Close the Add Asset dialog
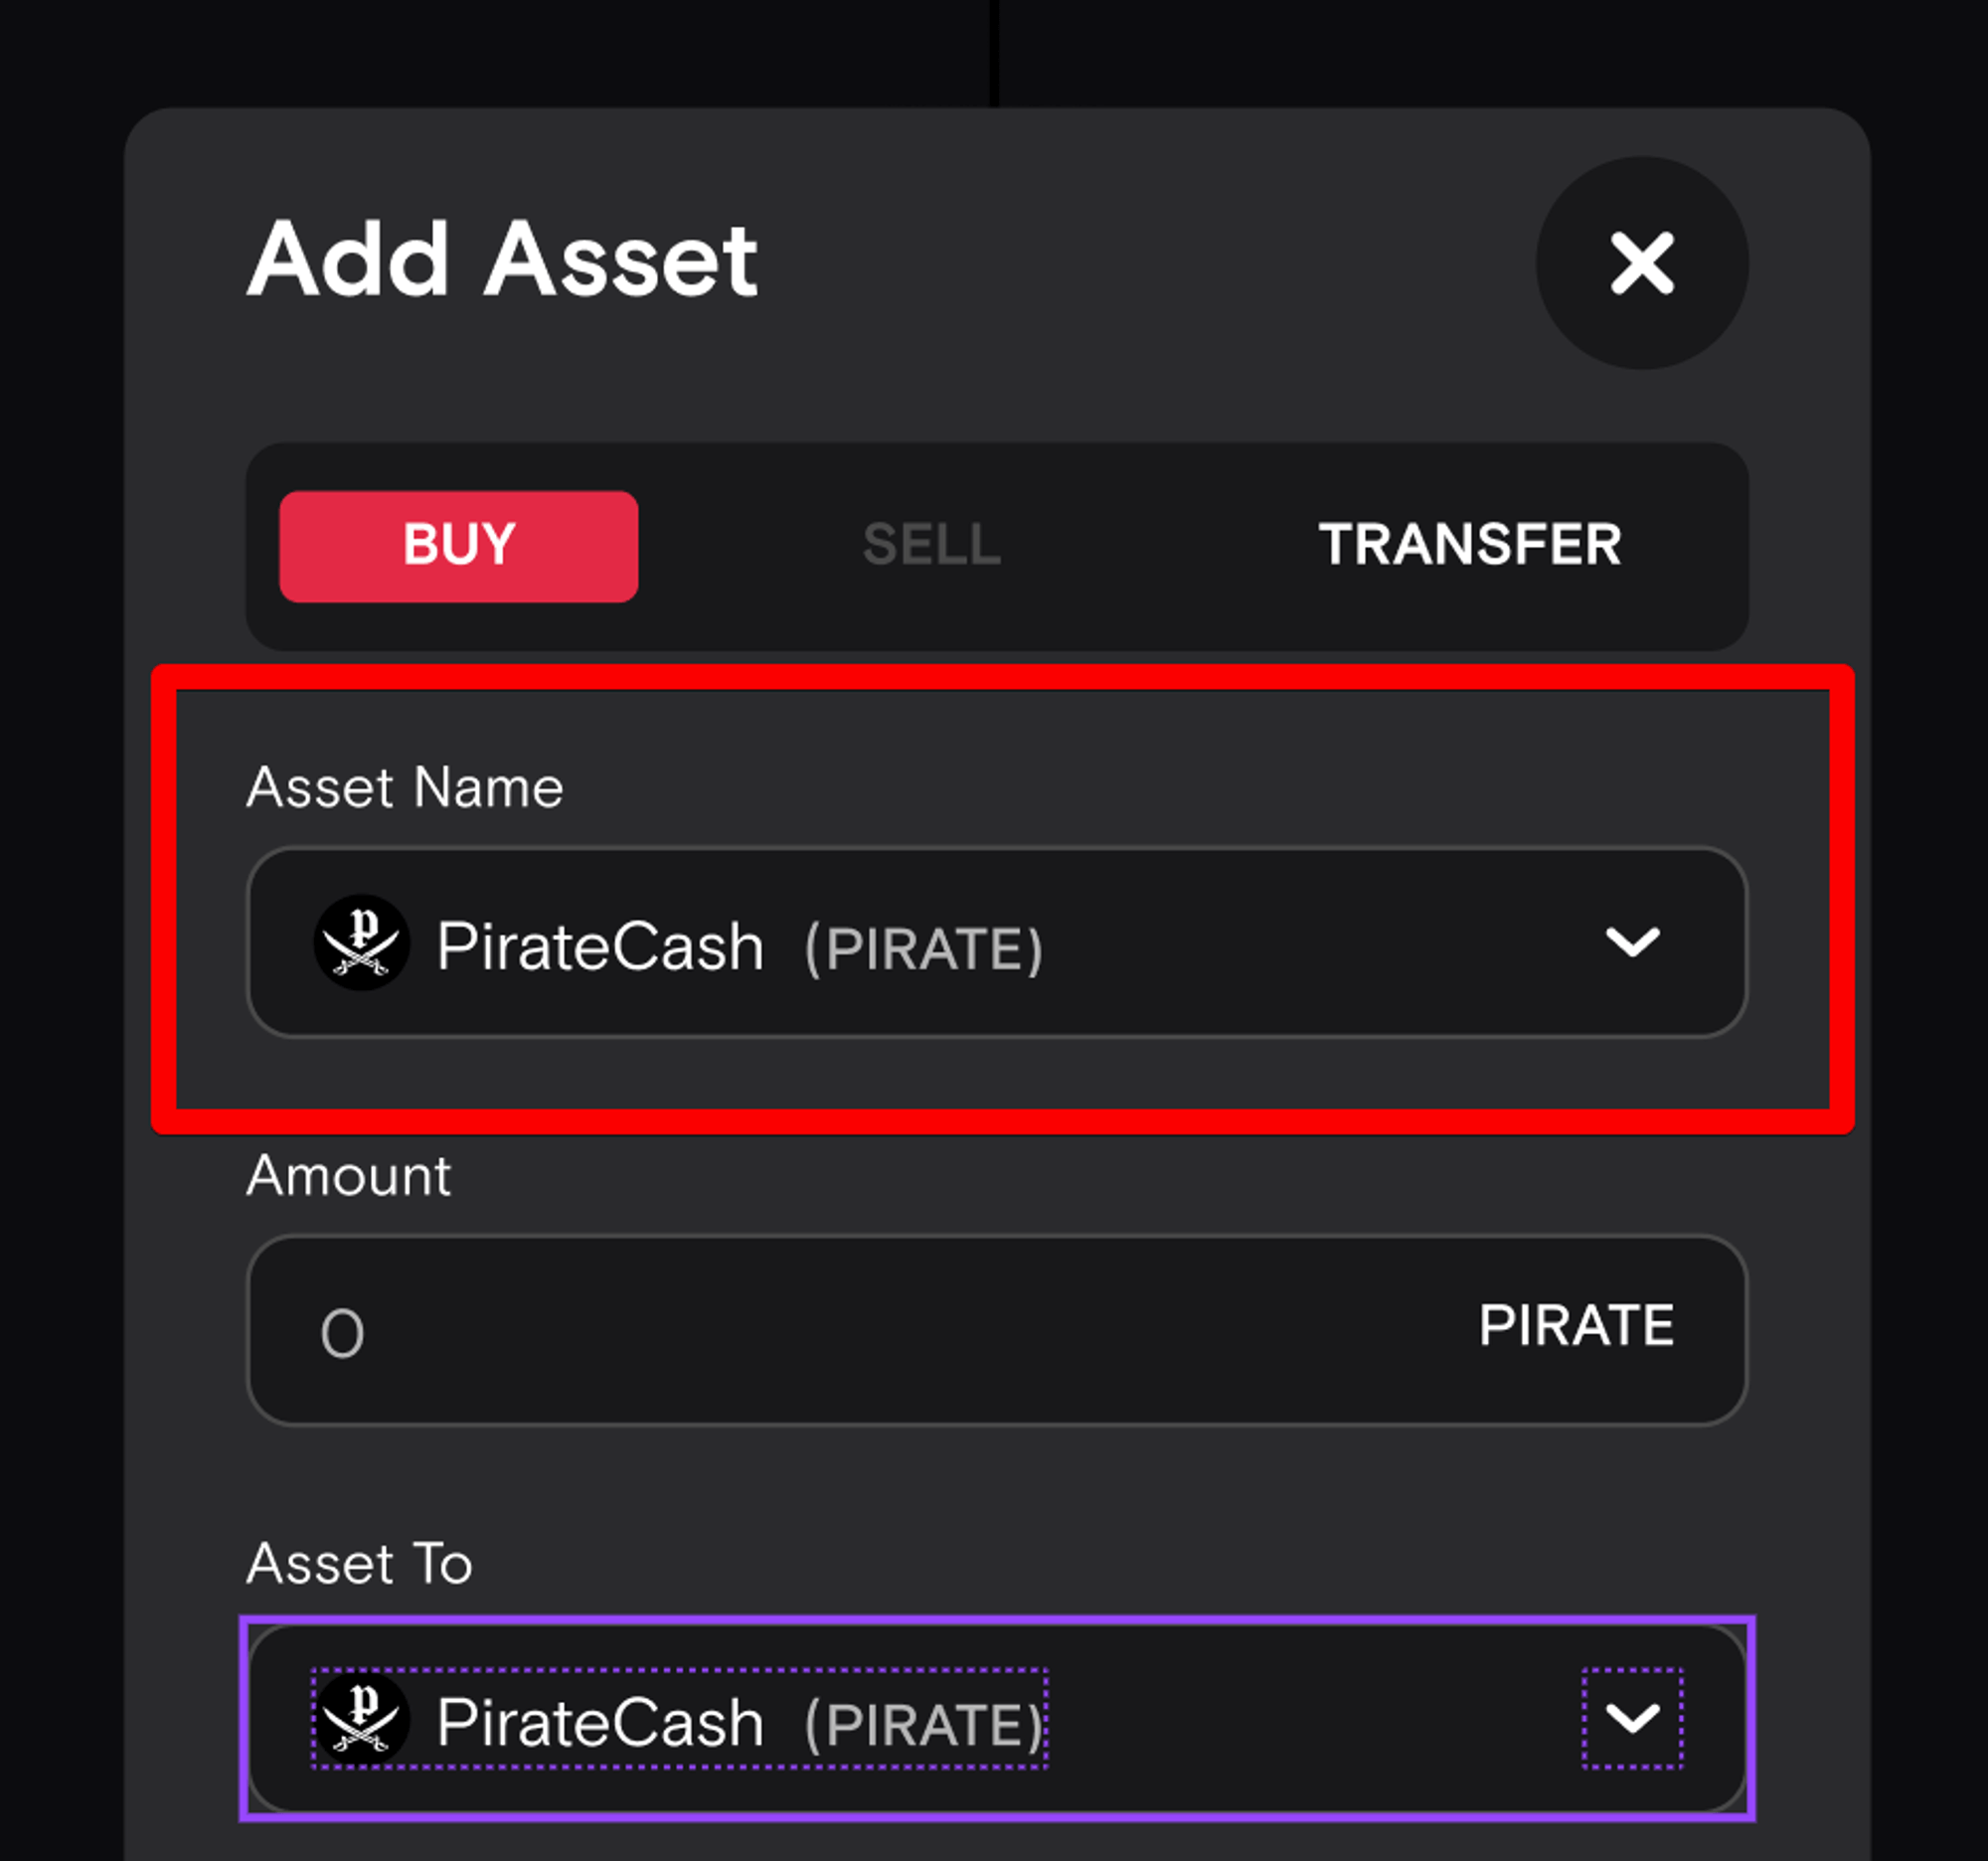Viewport: 1988px width, 1861px height. coord(1641,264)
